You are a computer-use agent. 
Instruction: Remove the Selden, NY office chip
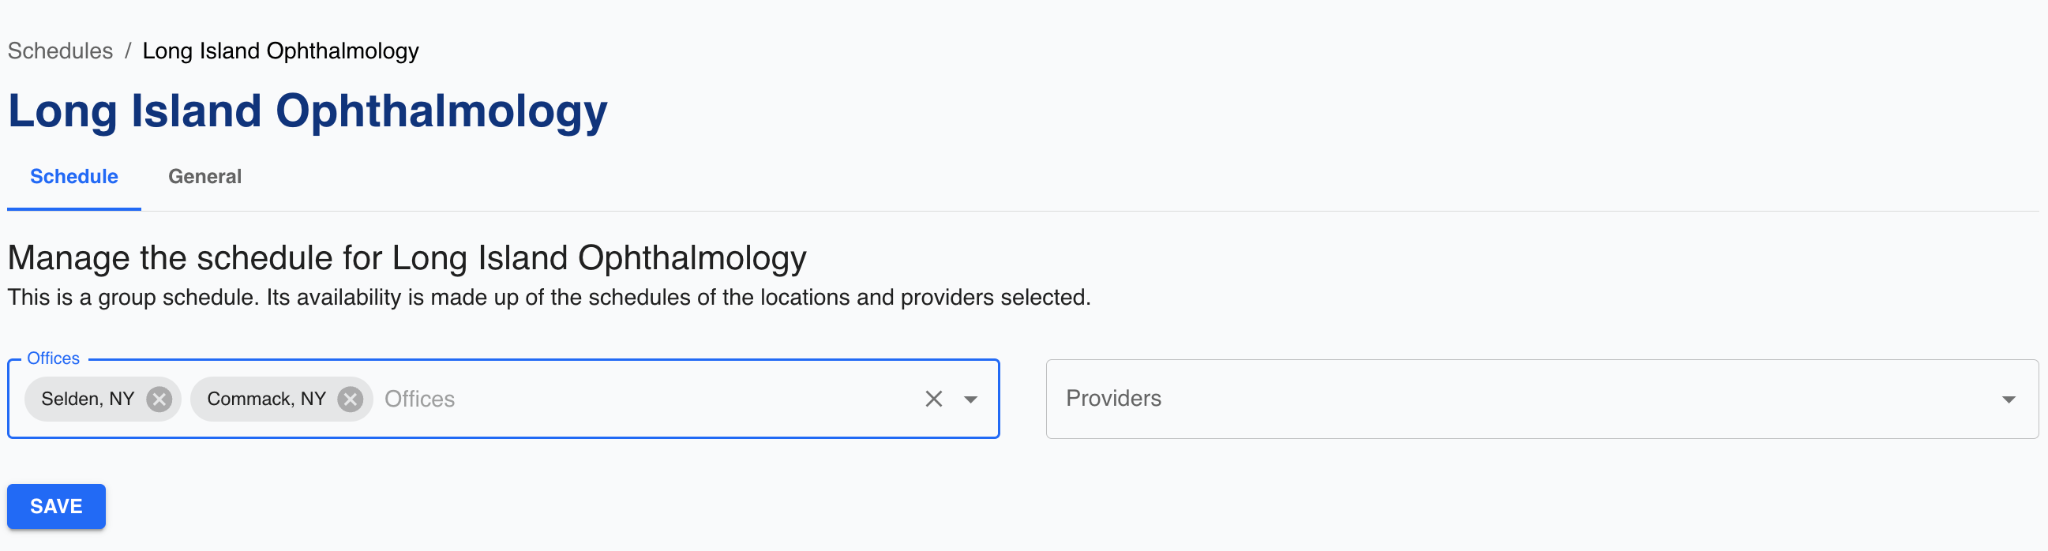(159, 399)
